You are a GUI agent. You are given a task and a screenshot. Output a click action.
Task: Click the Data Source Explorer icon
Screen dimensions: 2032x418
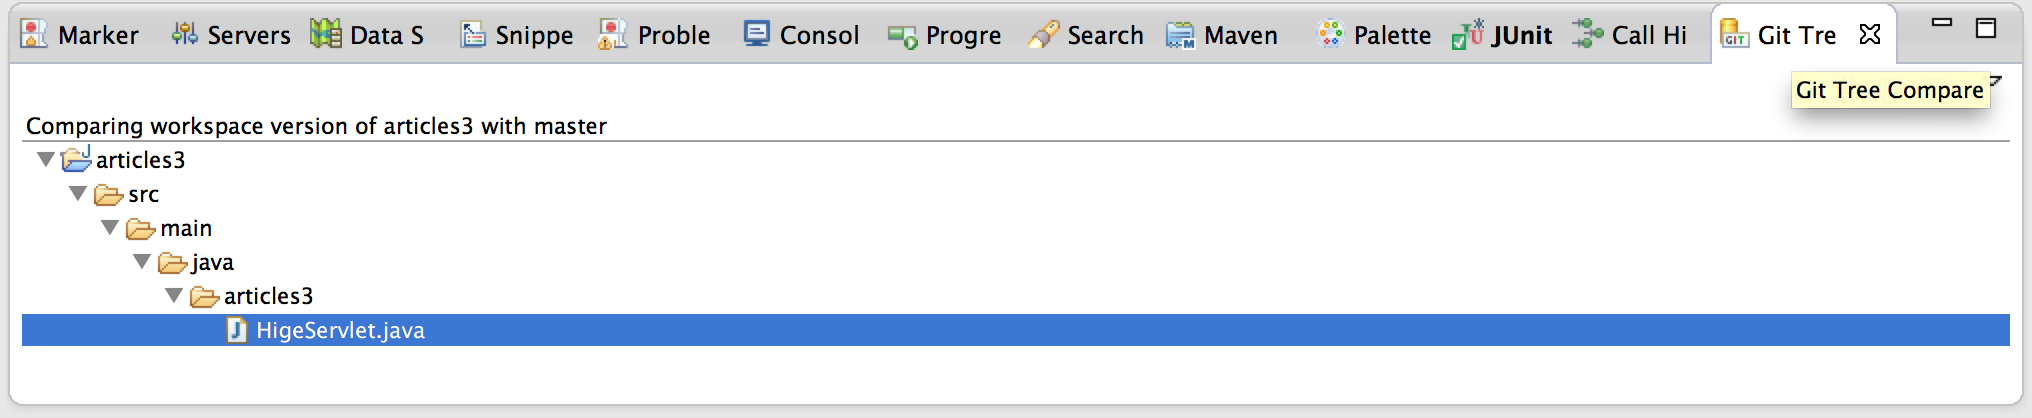(325, 34)
